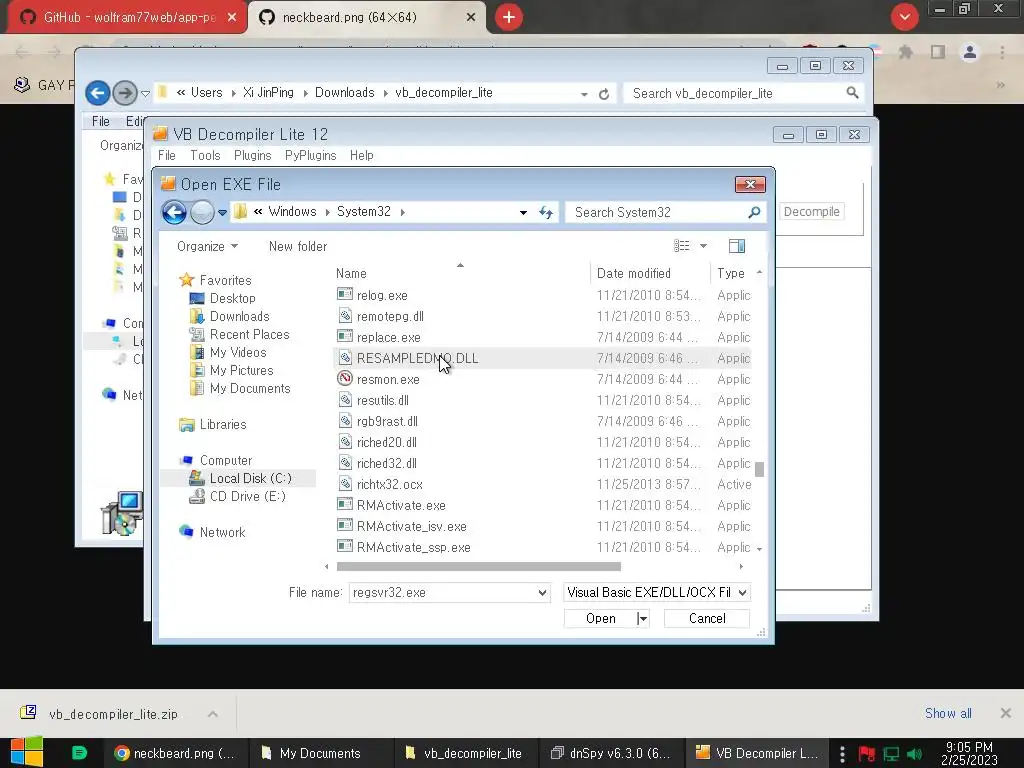Toggle the preview pane icon
Viewport: 1024px width, 768px height.
point(737,246)
